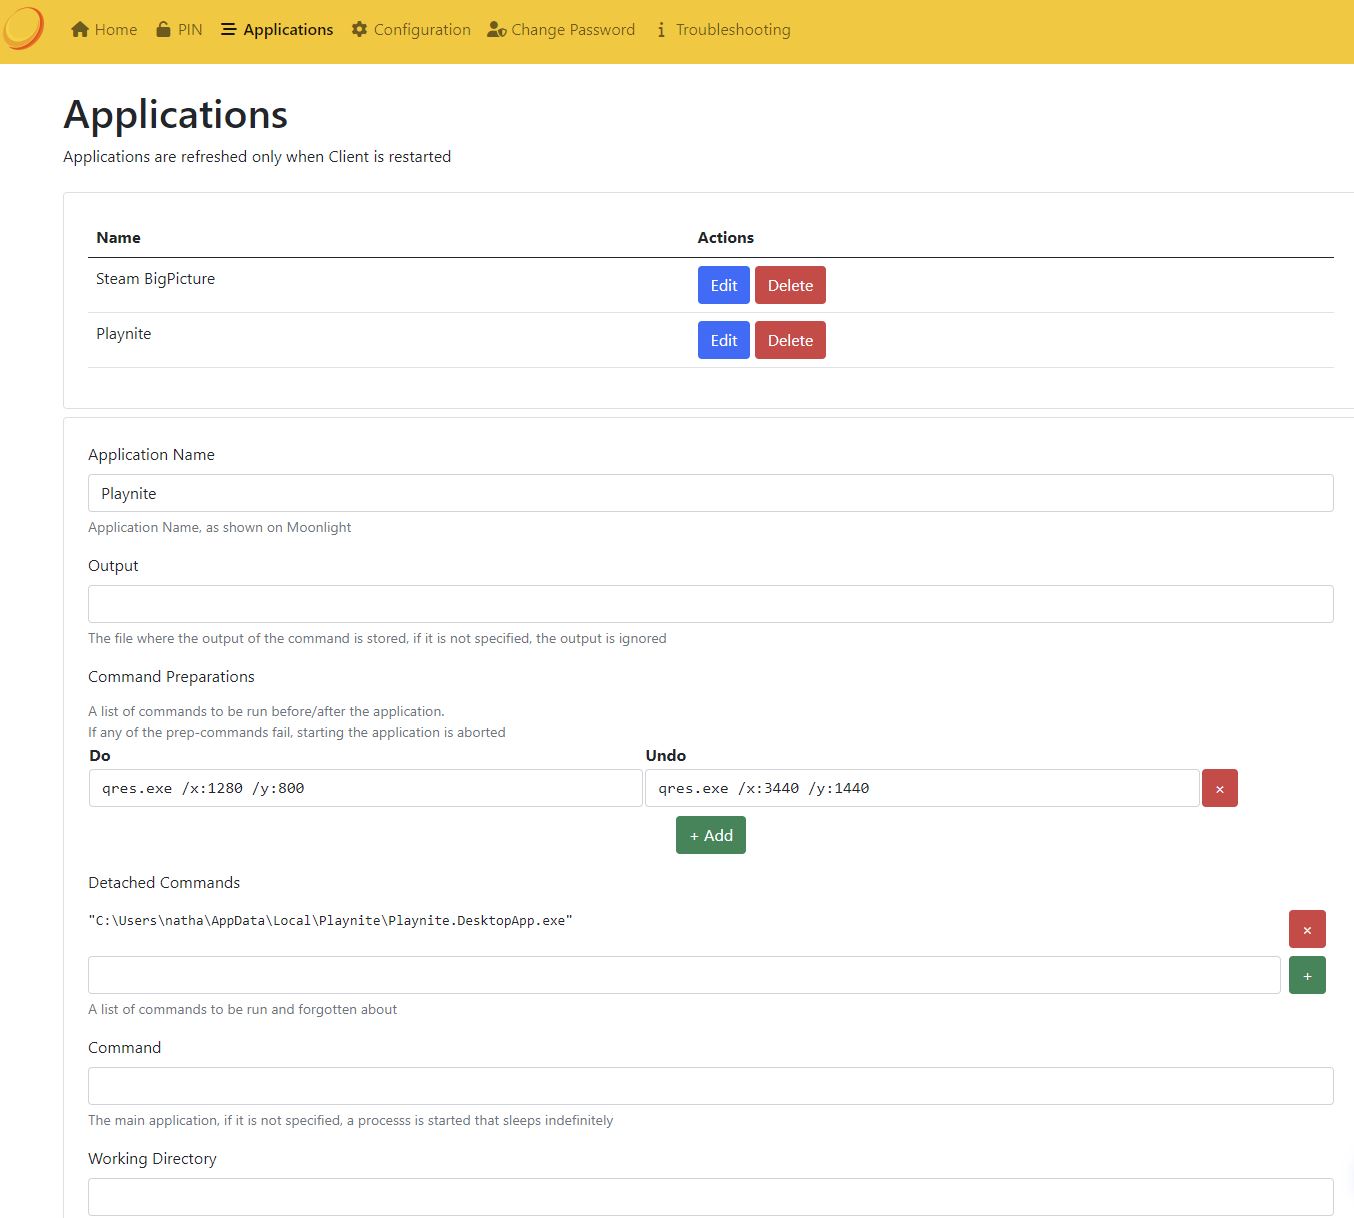Image resolution: width=1354 pixels, height=1218 pixels.
Task: Click the Undo command field
Action: click(922, 788)
